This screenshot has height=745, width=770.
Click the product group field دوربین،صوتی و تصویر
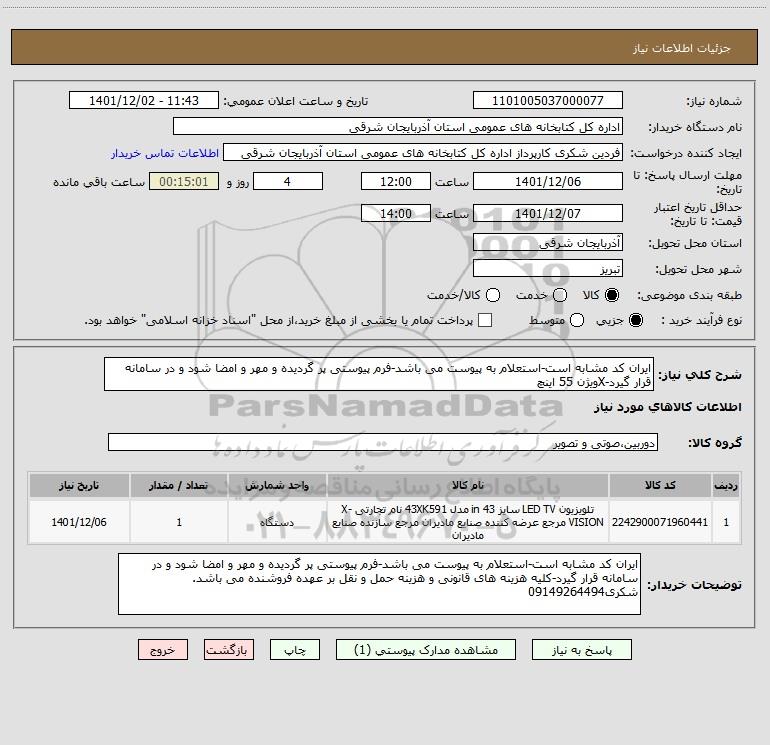pos(383,442)
